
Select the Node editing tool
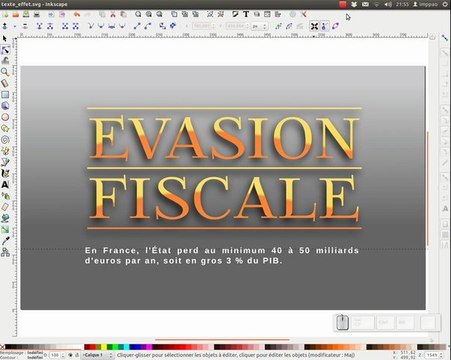point(5,50)
